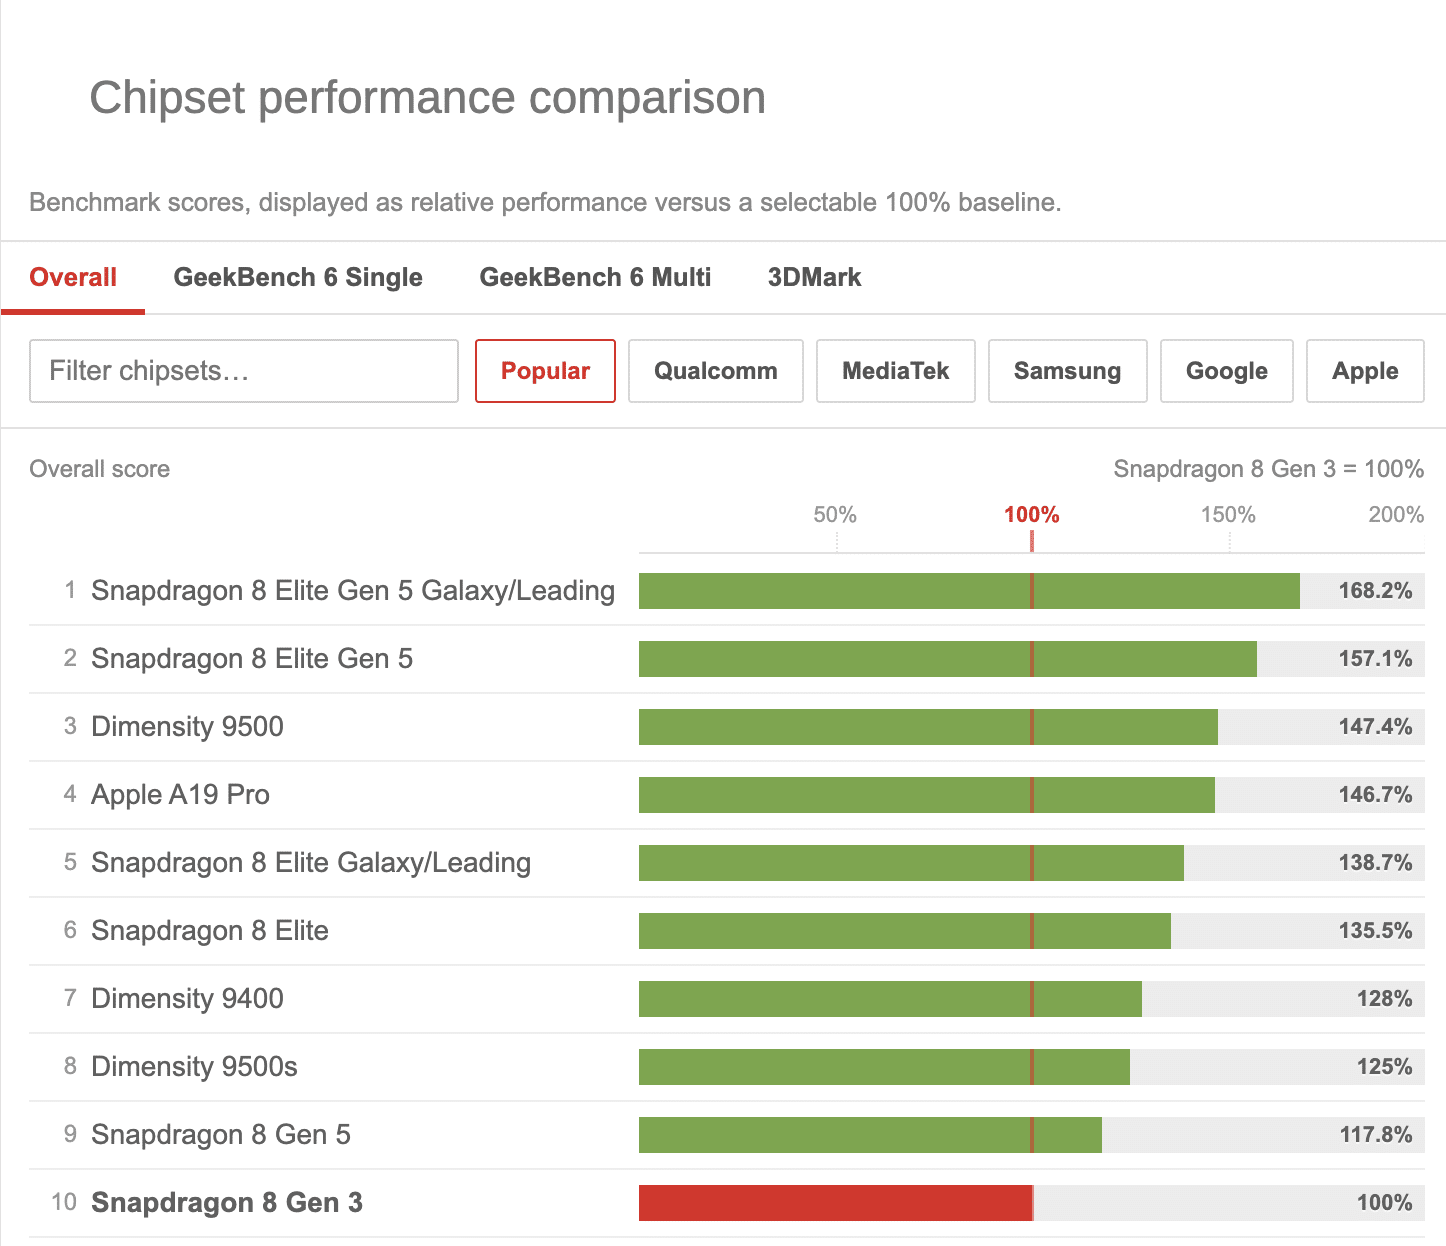This screenshot has height=1246, width=1446.
Task: Click the 150% axis label
Action: point(1228,515)
